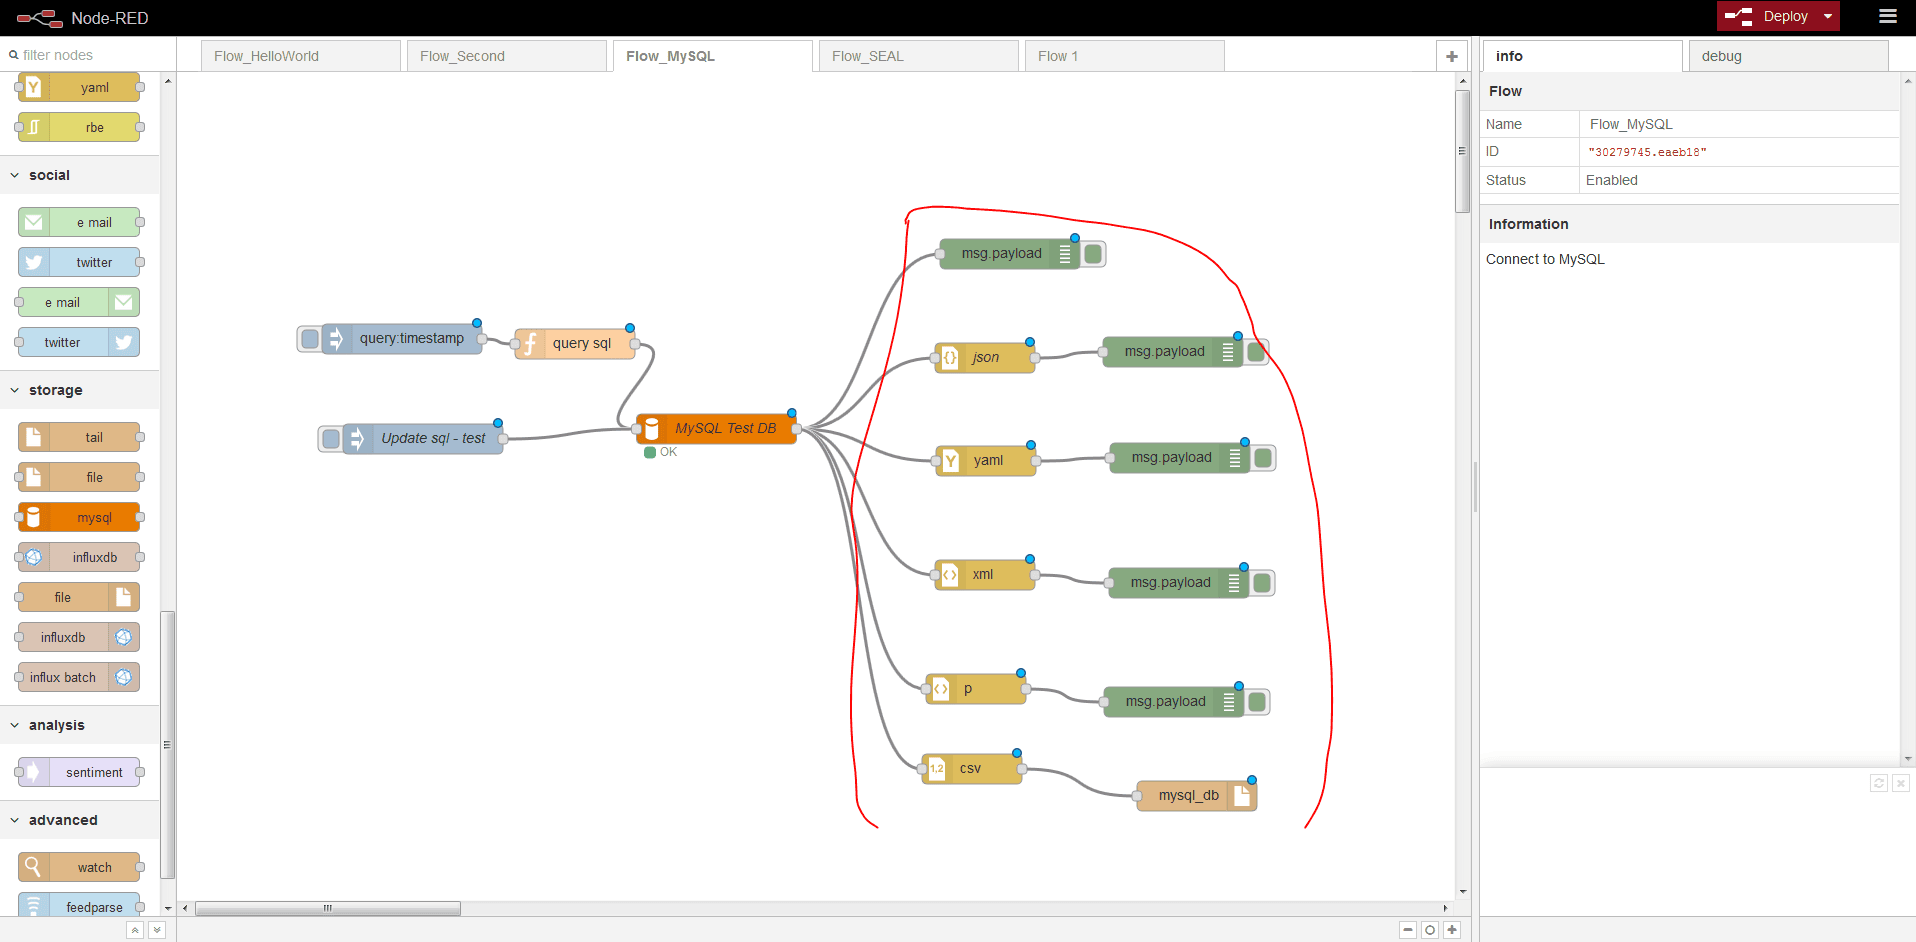This screenshot has height=942, width=1916.
Task: Reset zoom with the circle icon
Action: pos(1430,930)
